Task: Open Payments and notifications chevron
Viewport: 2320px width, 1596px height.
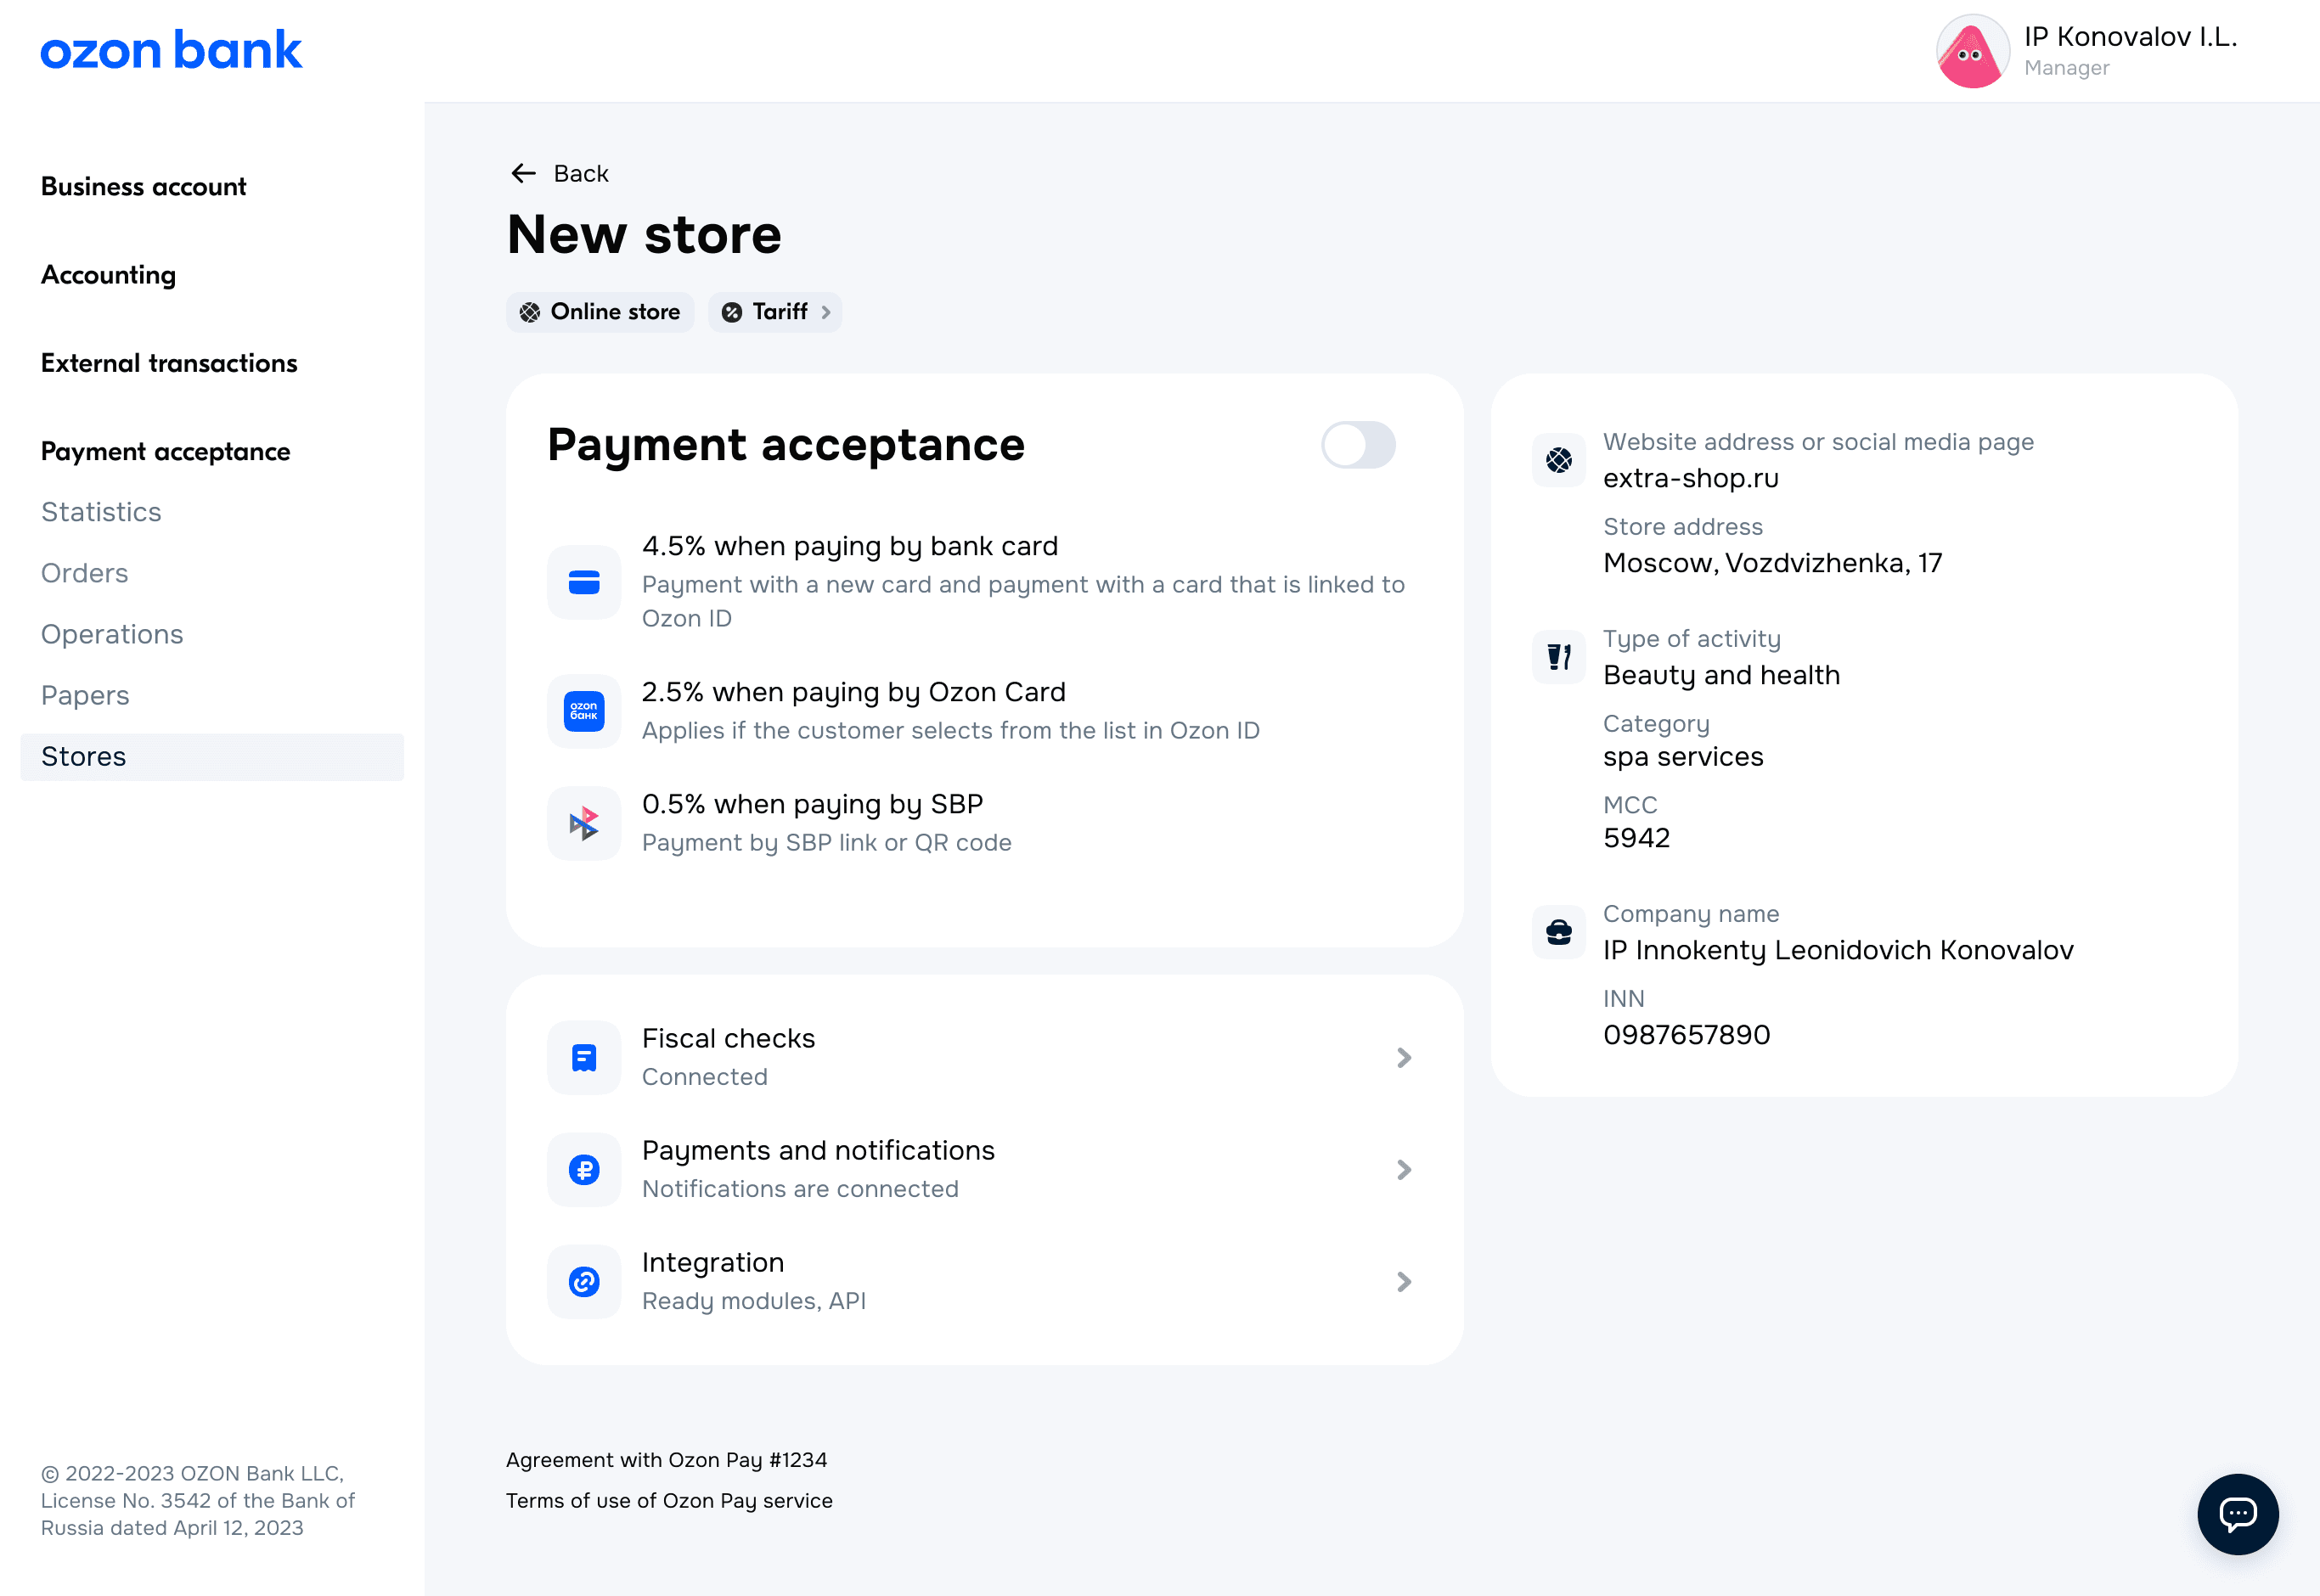Action: point(1404,1169)
